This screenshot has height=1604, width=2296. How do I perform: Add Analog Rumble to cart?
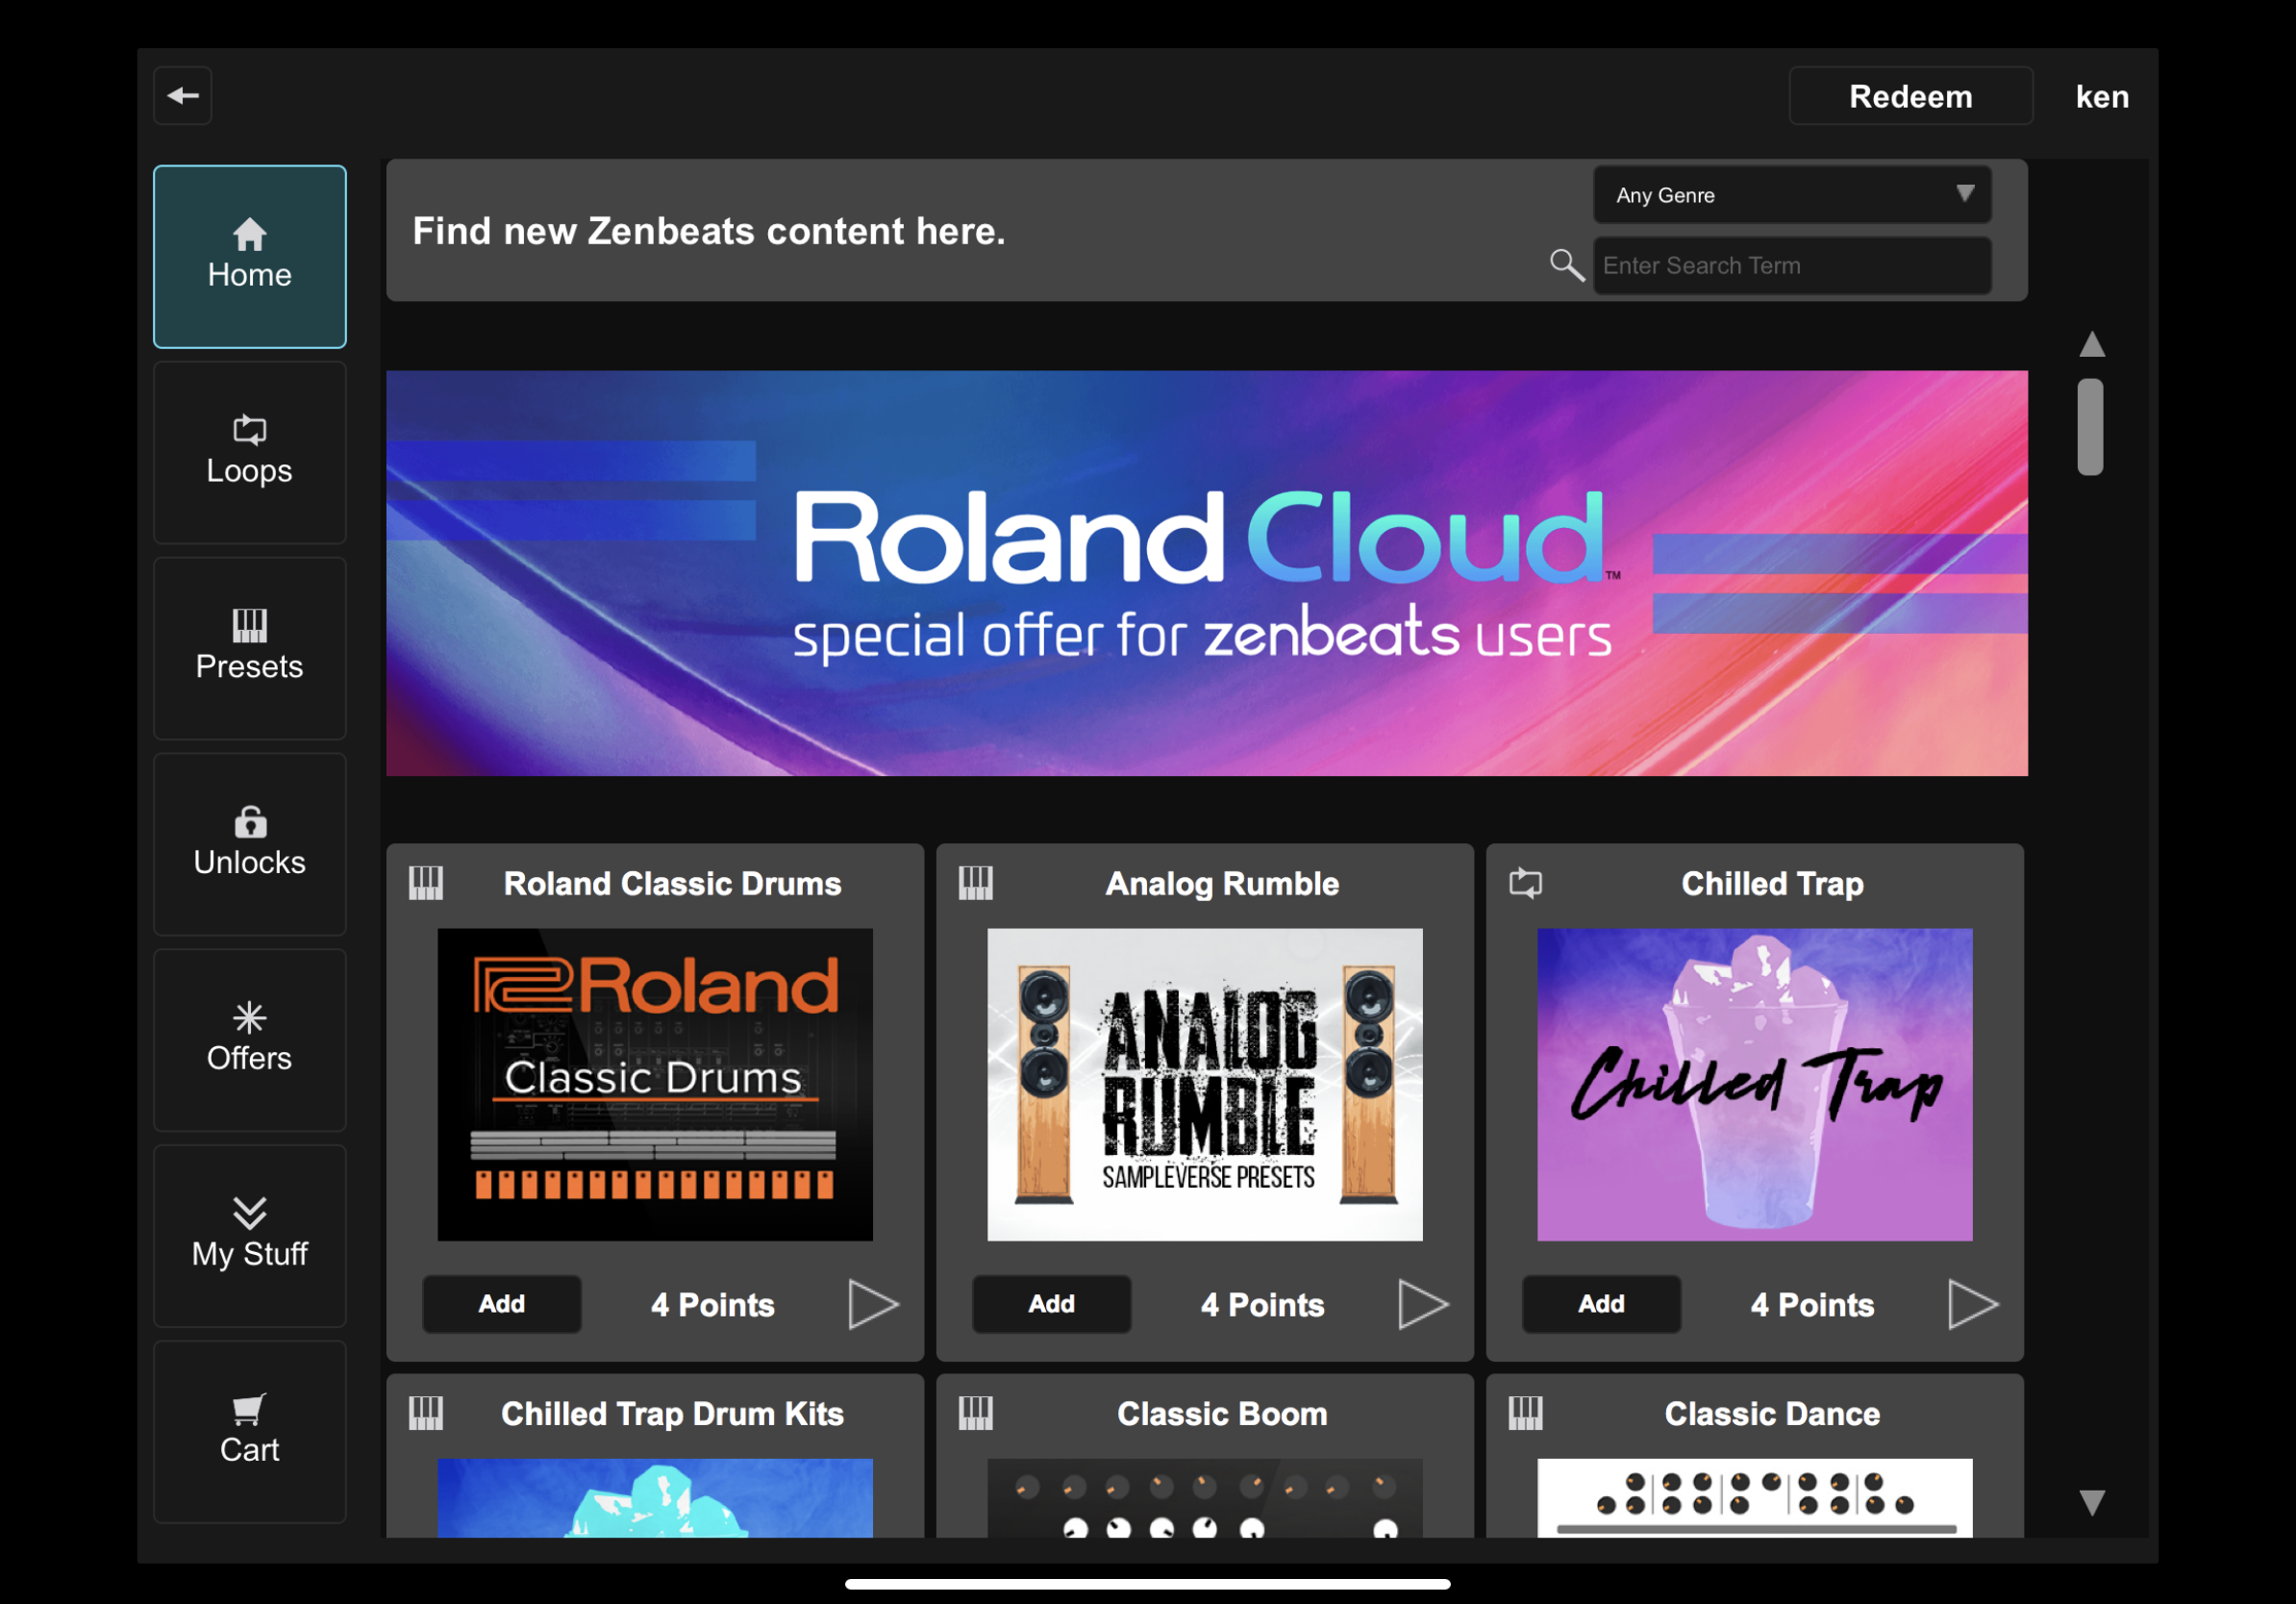1052,1304
